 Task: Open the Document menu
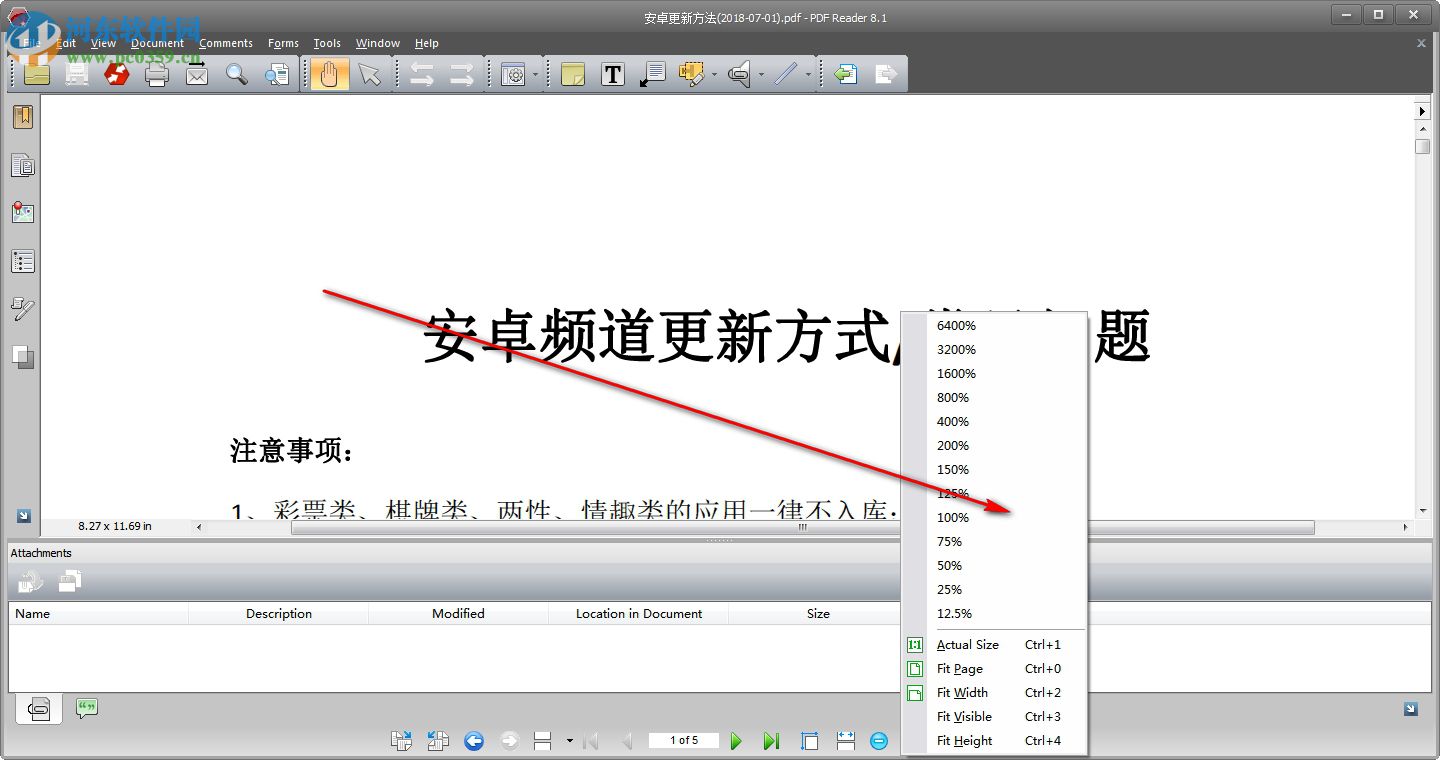[157, 43]
